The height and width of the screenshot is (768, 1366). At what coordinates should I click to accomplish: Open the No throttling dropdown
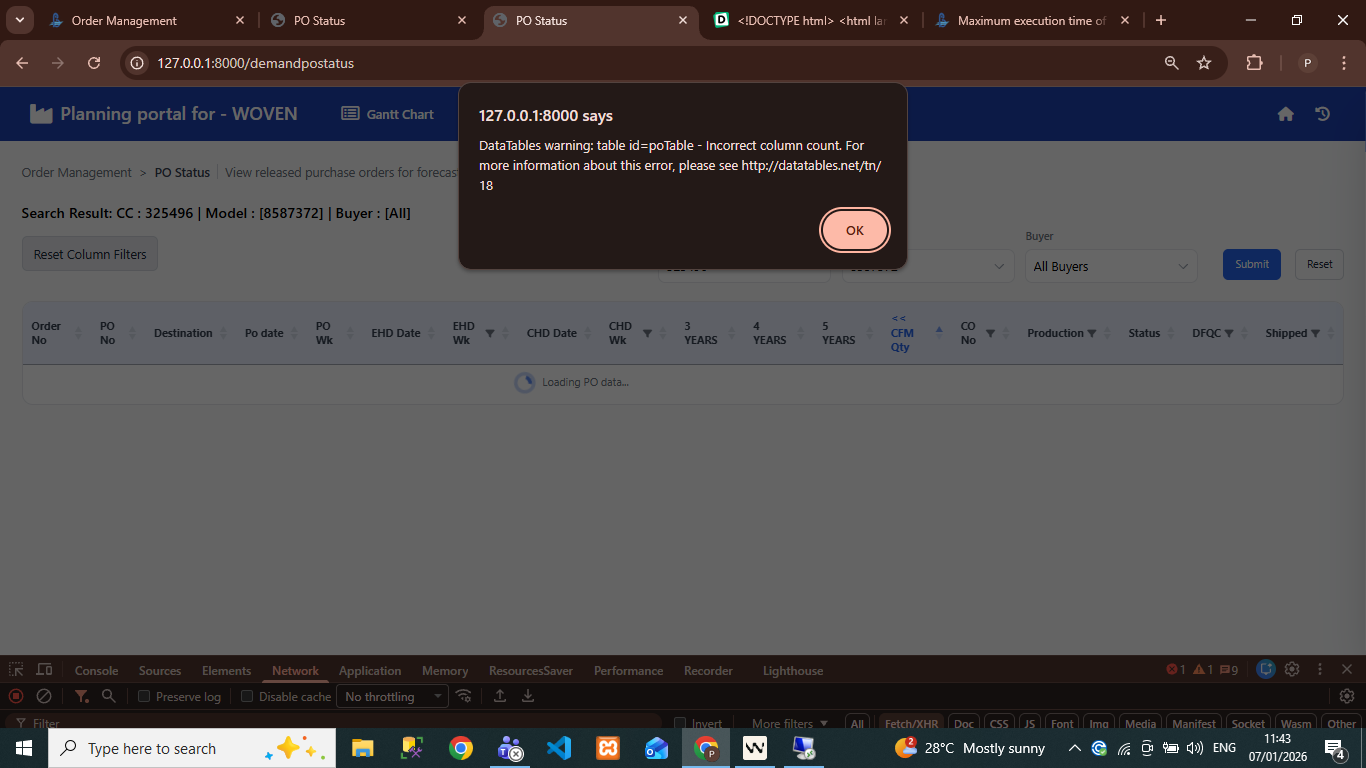[393, 697]
